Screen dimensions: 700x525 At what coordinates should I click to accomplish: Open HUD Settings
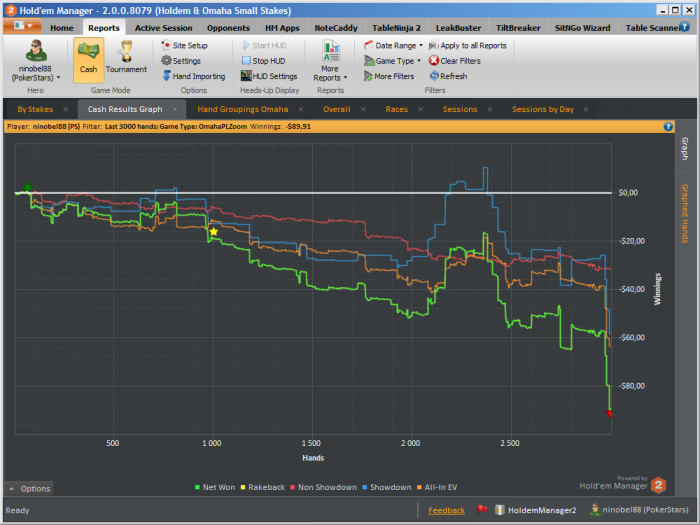click(269, 76)
